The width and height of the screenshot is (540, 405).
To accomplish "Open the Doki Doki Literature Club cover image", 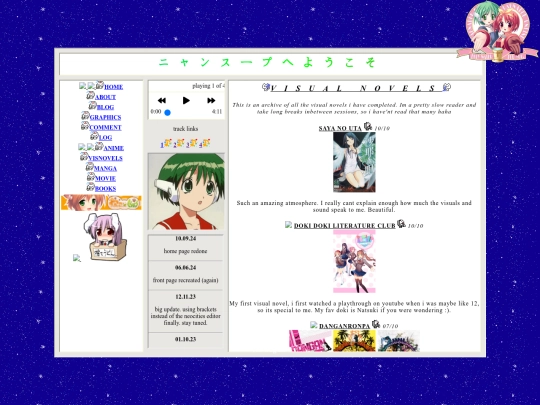I will pyautogui.click(x=354, y=262).
